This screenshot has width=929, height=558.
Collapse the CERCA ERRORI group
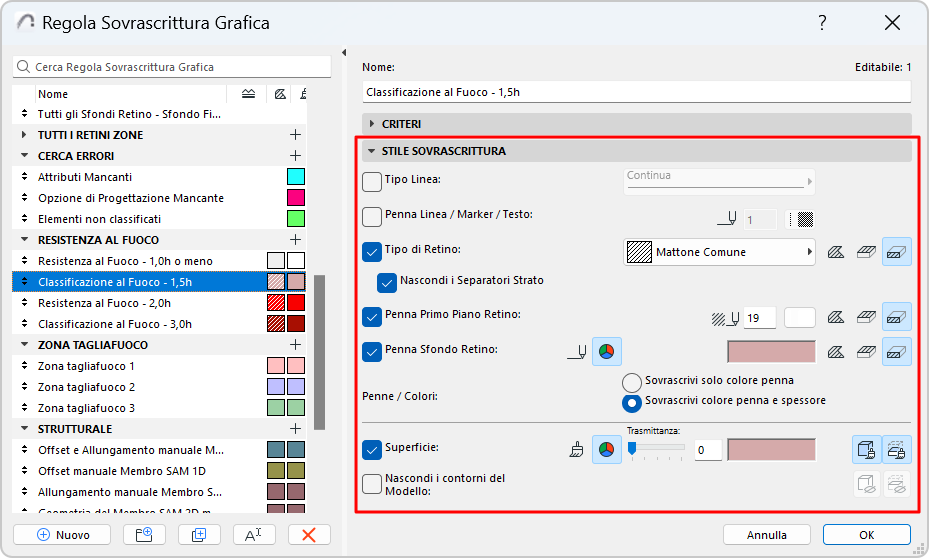24,155
